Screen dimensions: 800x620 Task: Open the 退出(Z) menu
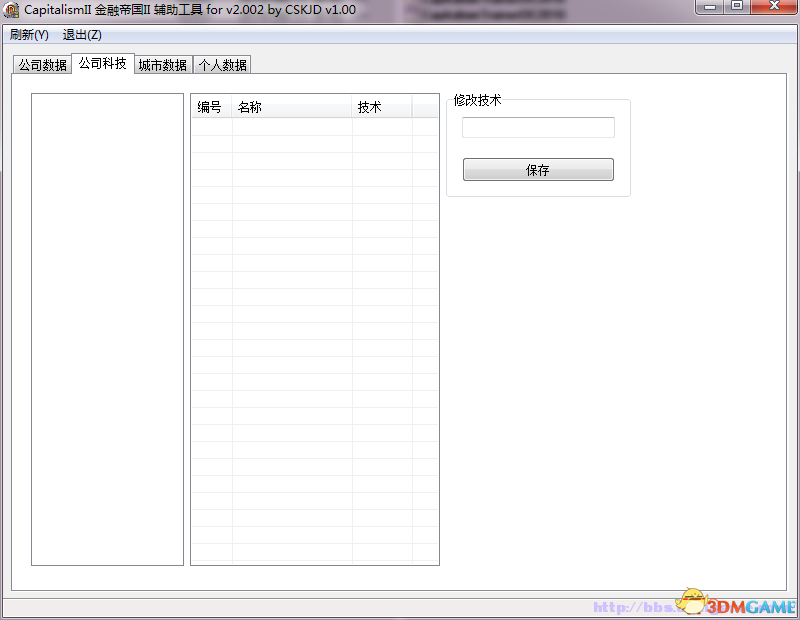82,35
